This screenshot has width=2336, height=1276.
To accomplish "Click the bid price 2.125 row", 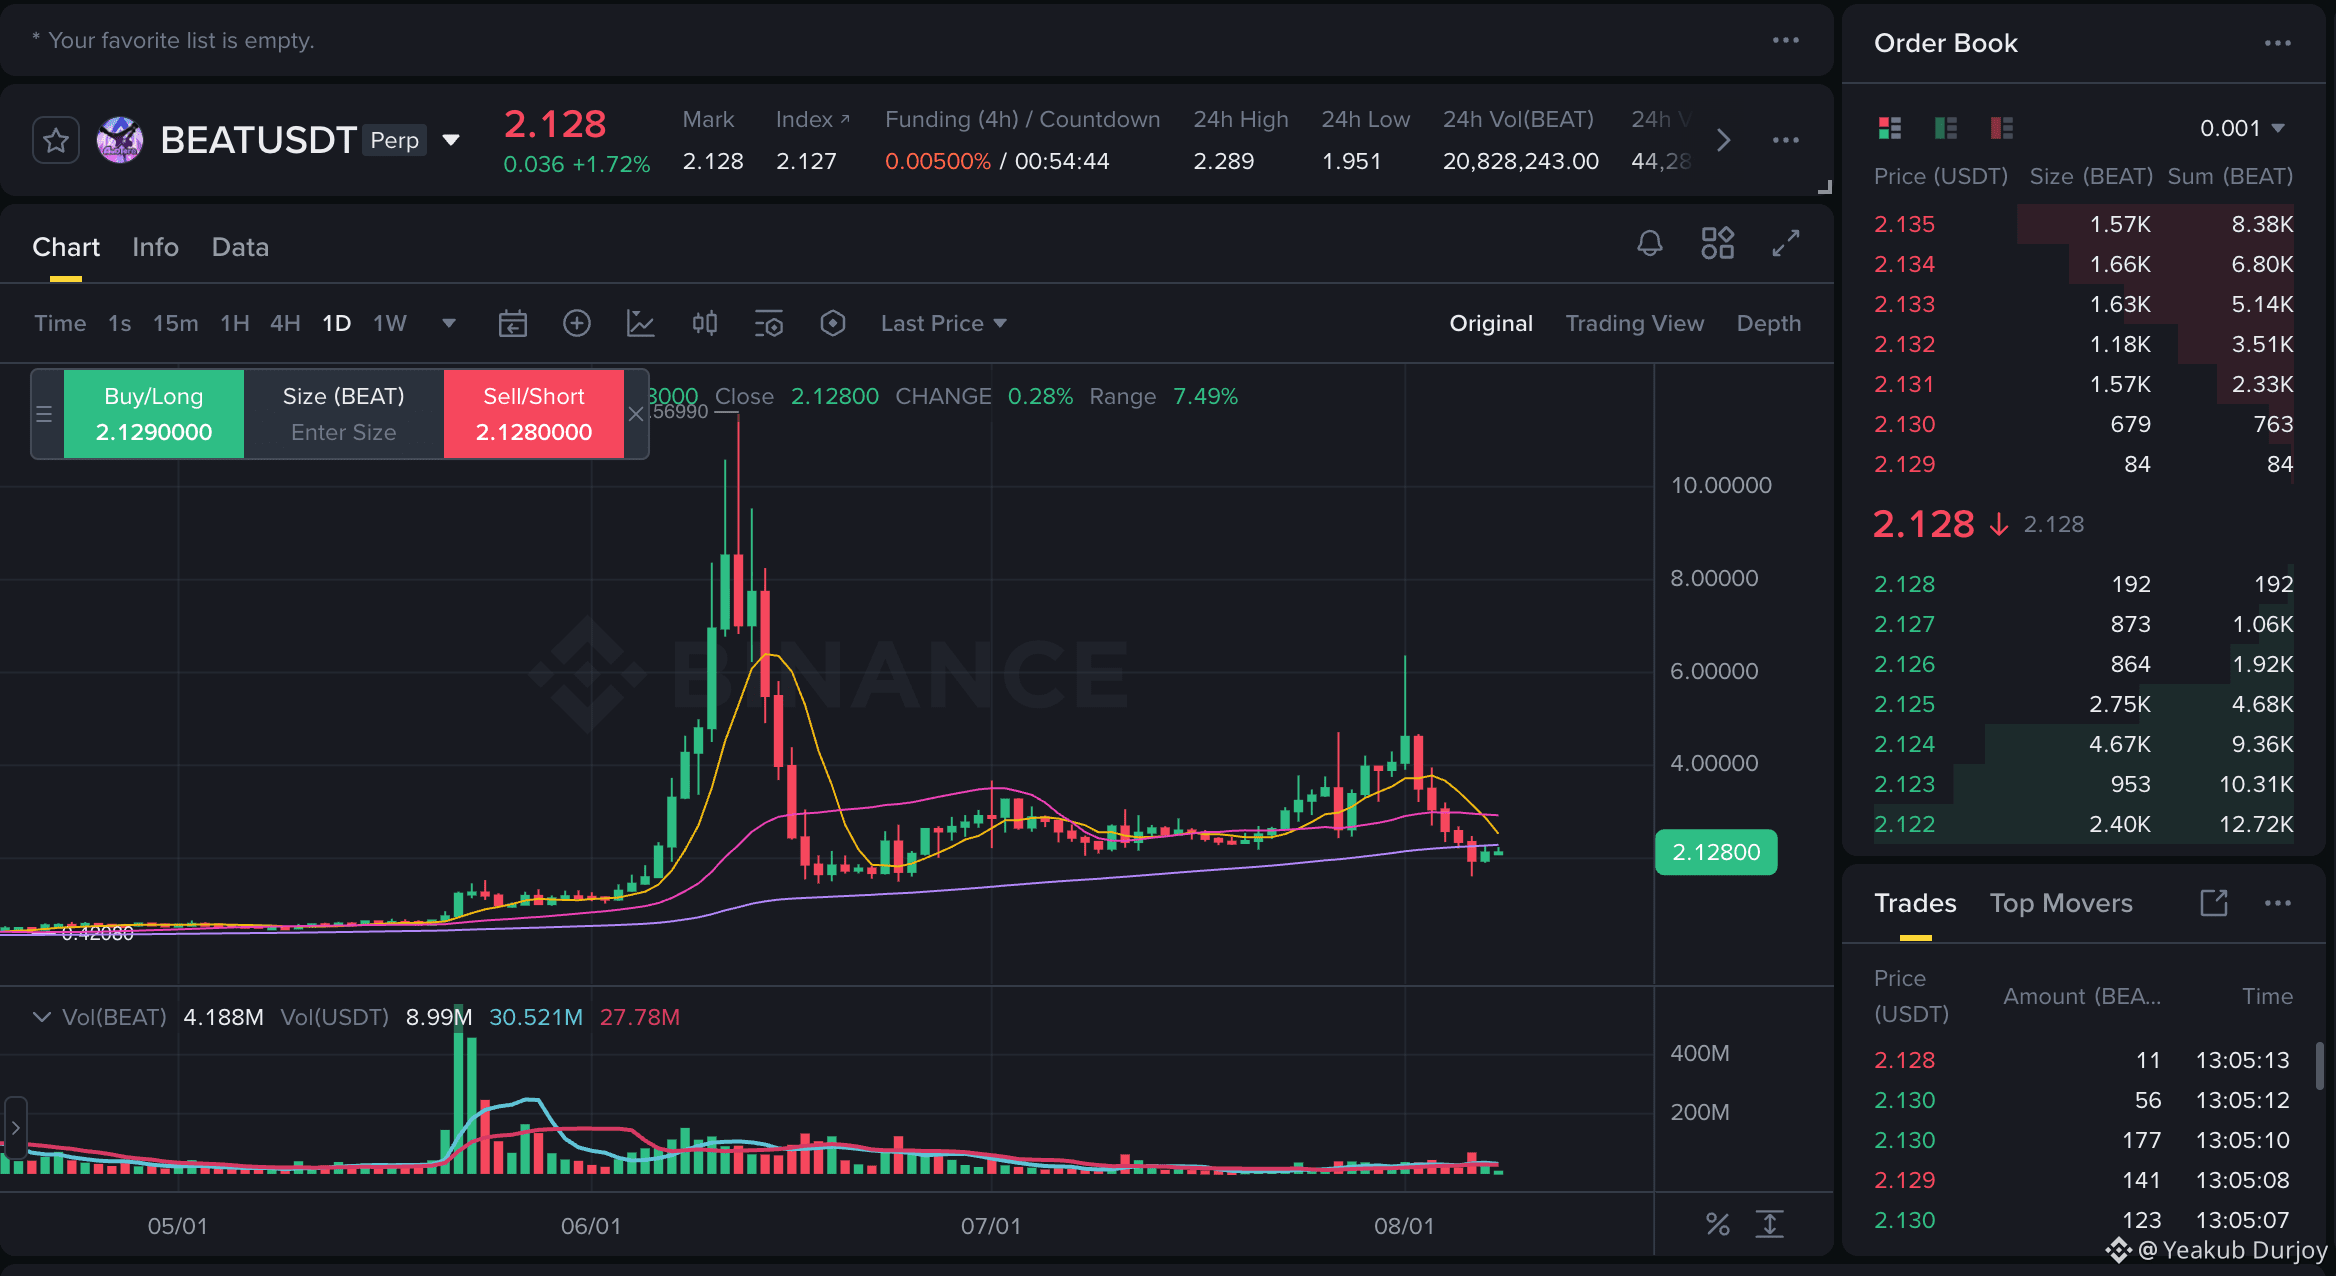I will click(x=2084, y=704).
